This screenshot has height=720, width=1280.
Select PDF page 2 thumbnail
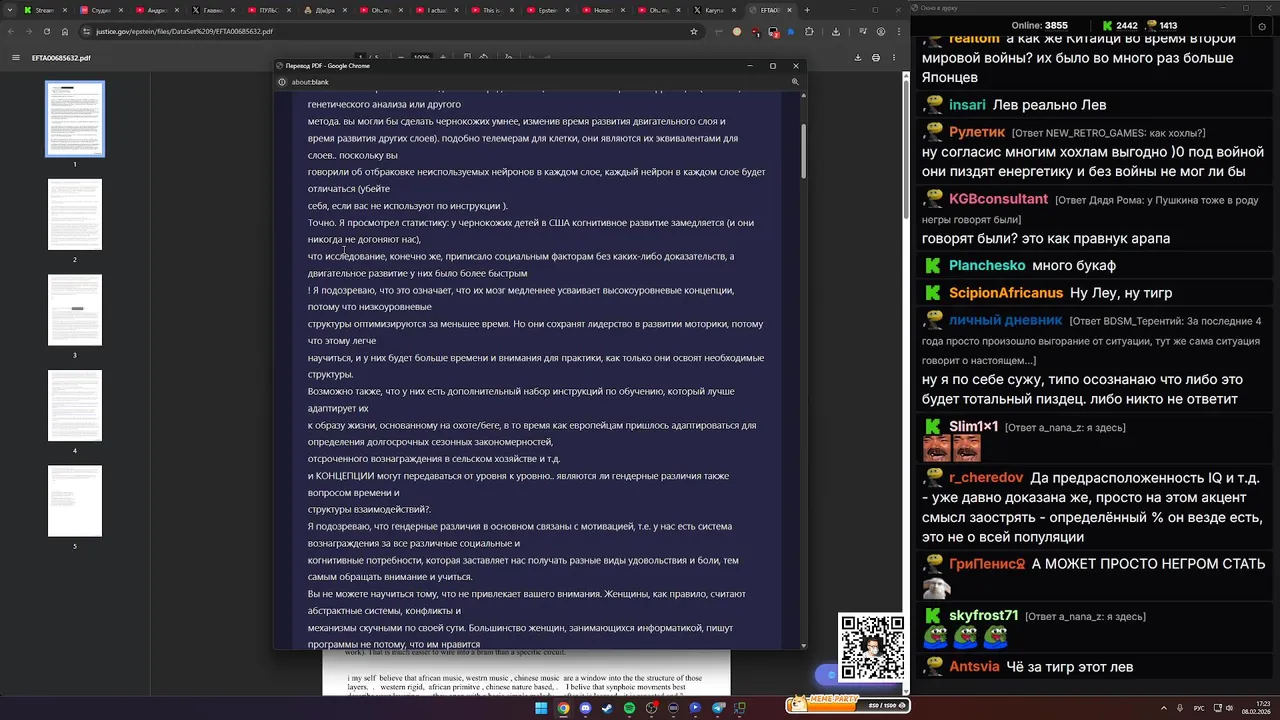[x=75, y=214]
